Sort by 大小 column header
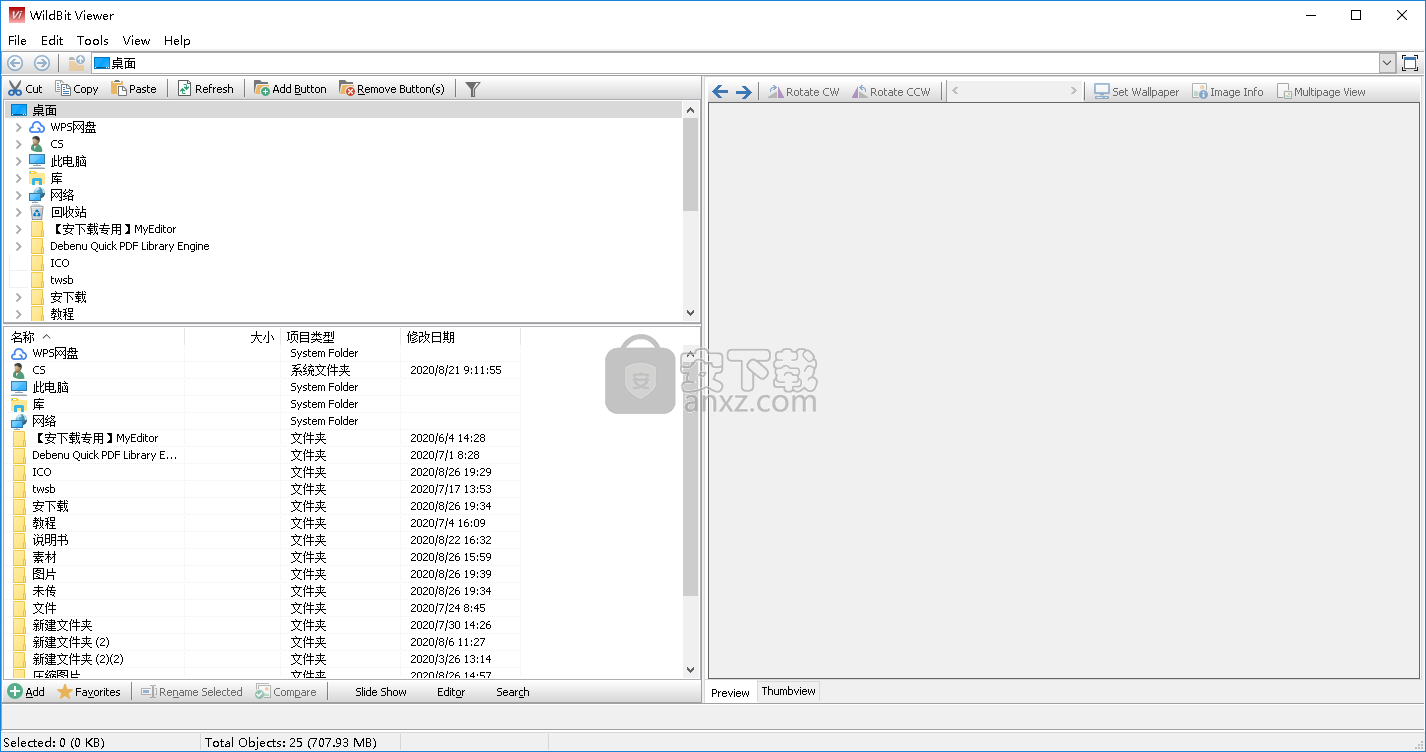This screenshot has height=752, width=1426. click(232, 337)
